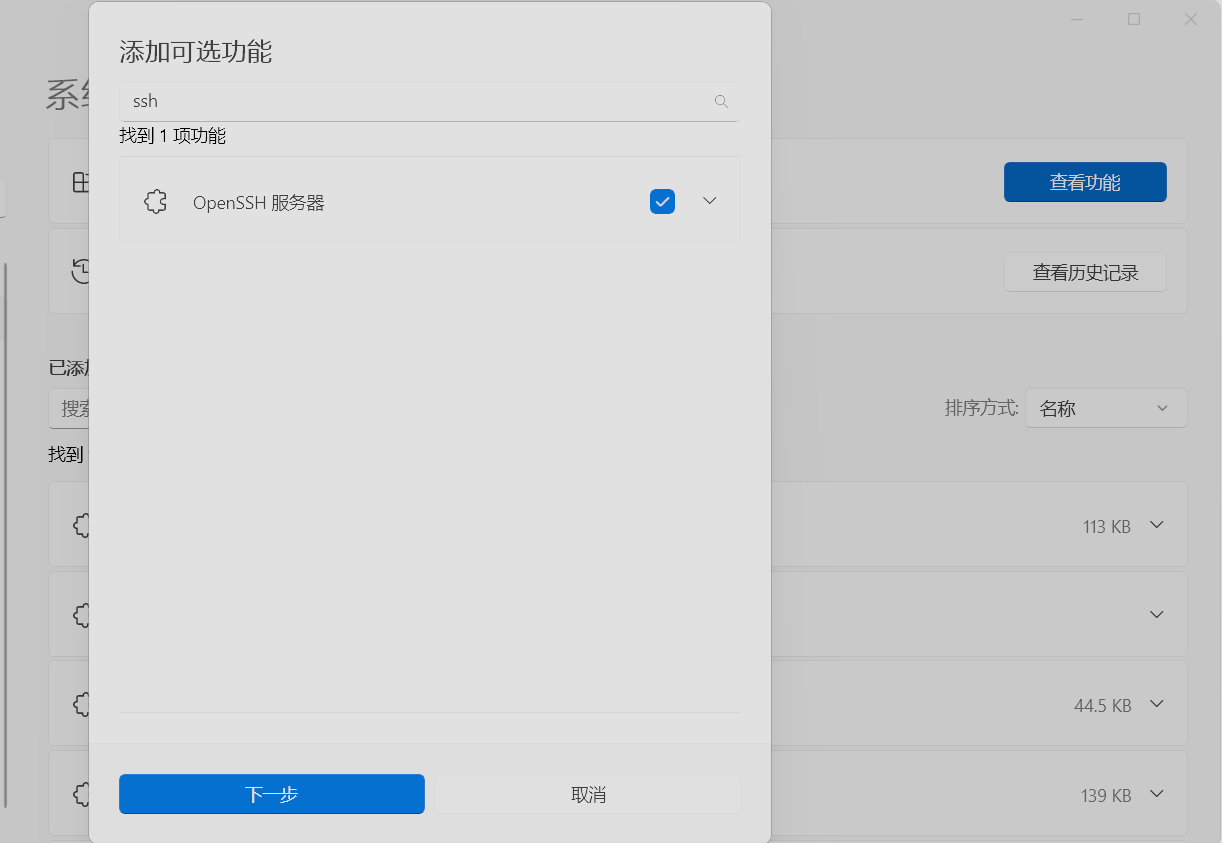Viewport: 1222px width, 843px height.
Task: Minimize the Settings window
Action: (1076, 19)
